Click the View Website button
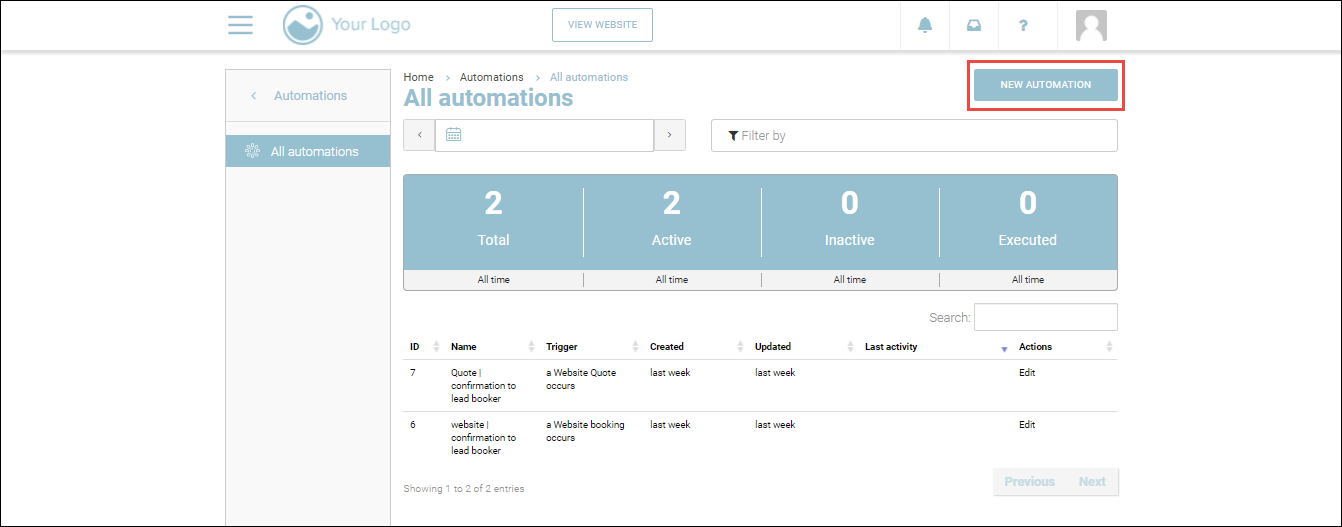This screenshot has height=527, width=1342. click(602, 25)
